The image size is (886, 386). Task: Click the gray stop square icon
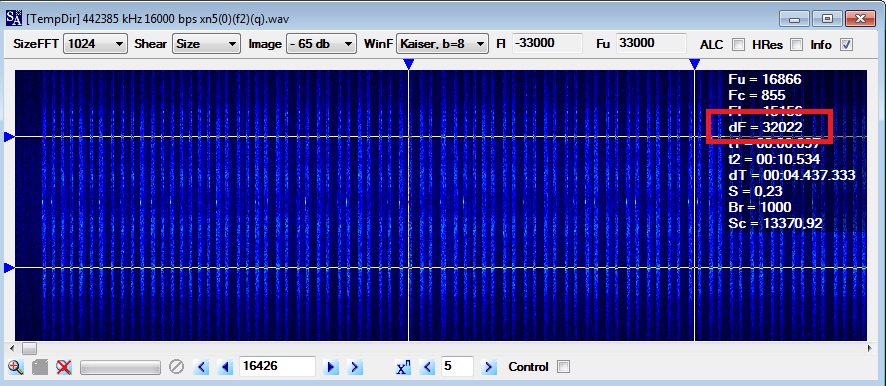click(40, 367)
